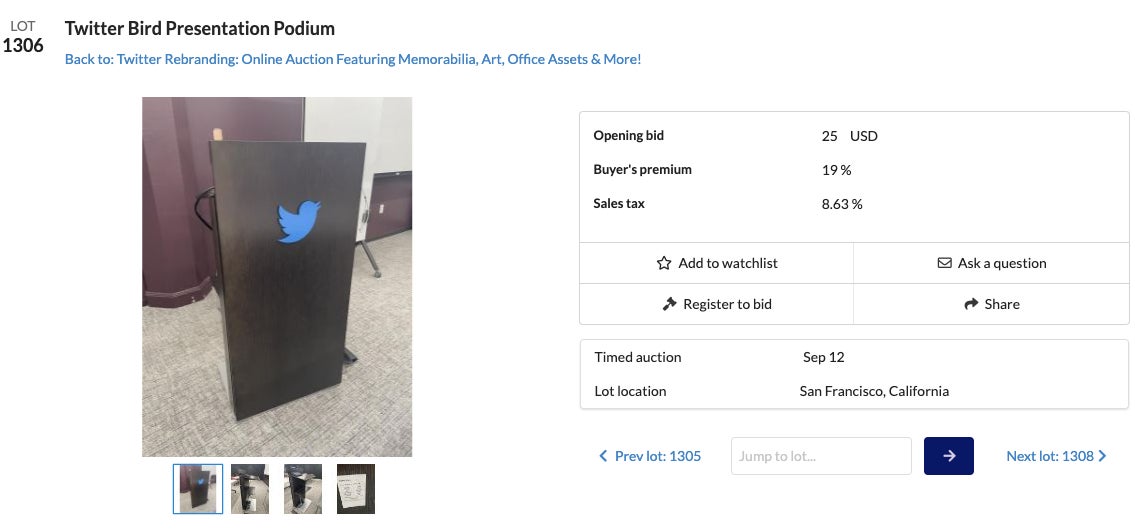Navigate to Prev lot: 1305
This screenshot has height=530, width=1135.
click(657, 457)
